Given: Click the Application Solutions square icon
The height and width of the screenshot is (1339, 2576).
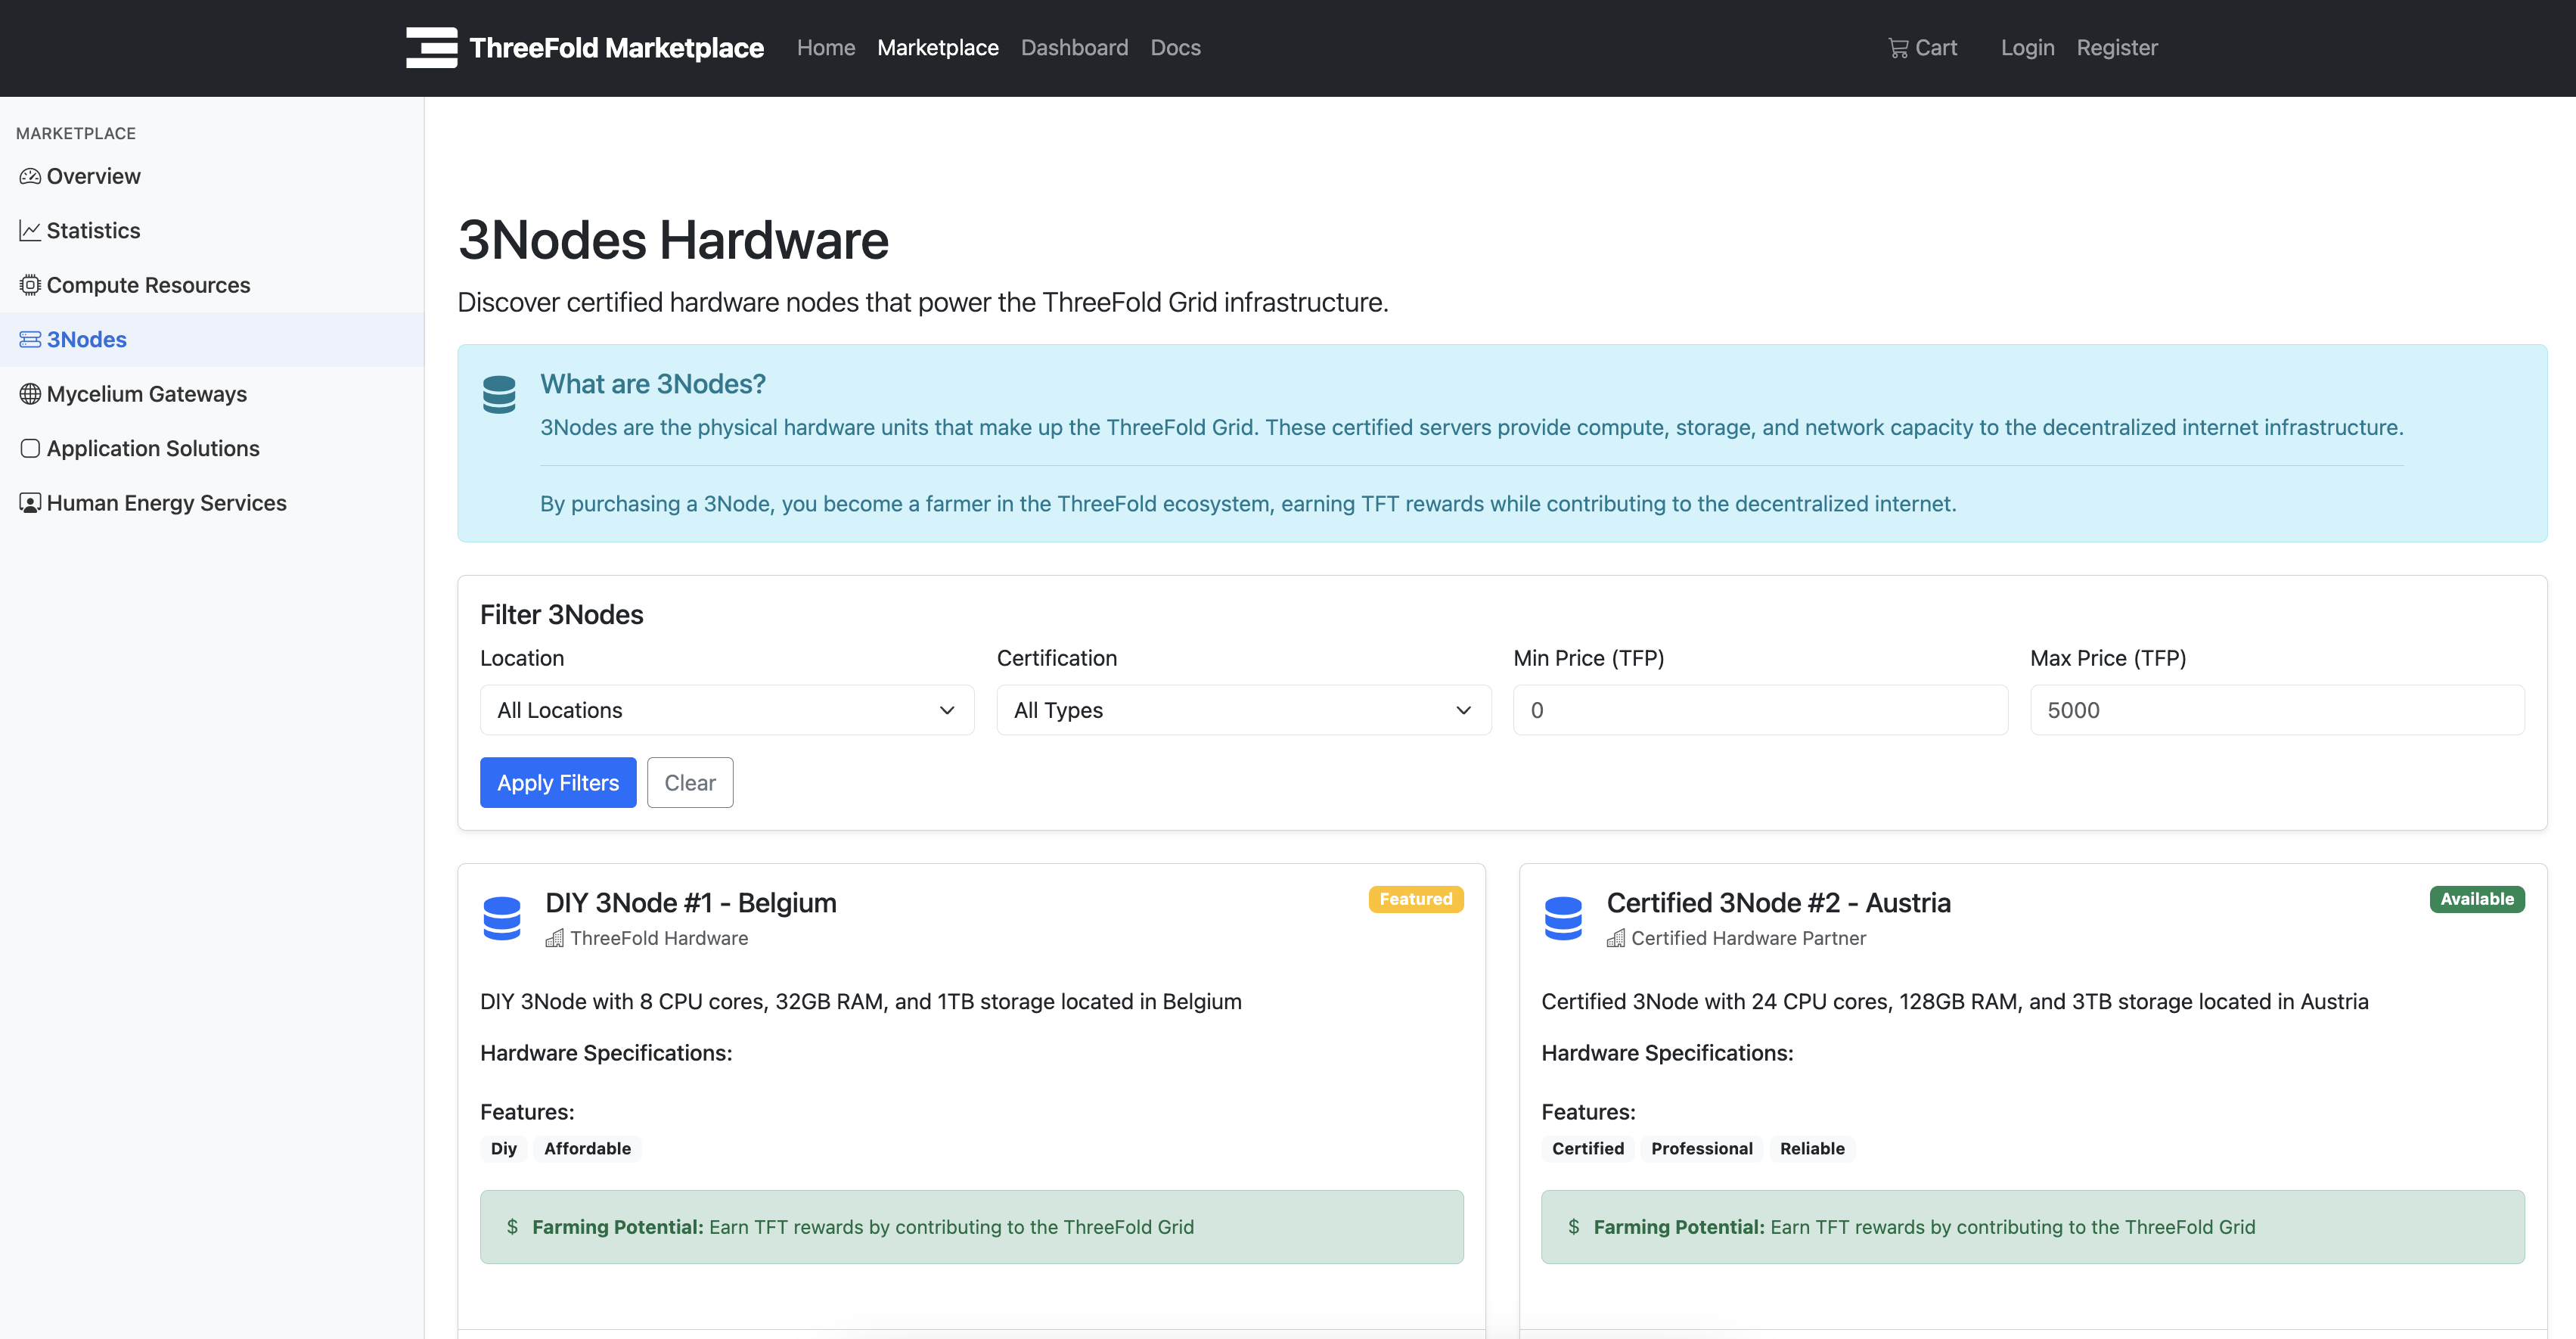Looking at the screenshot, I should (x=30, y=448).
